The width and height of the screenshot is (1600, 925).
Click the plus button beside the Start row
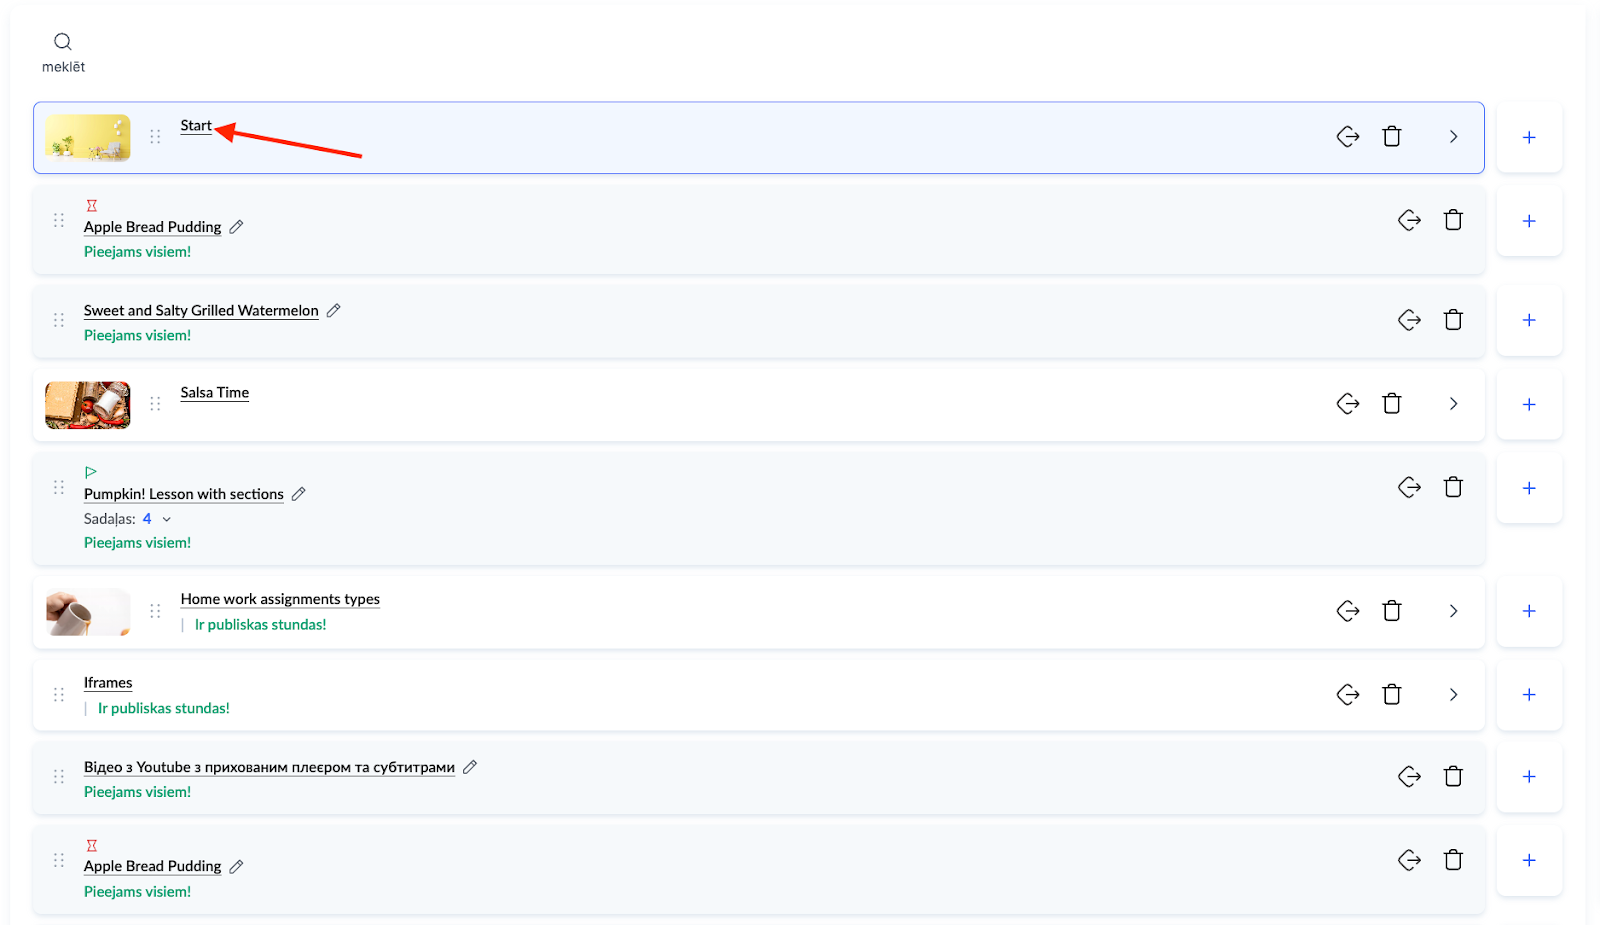[1528, 138]
